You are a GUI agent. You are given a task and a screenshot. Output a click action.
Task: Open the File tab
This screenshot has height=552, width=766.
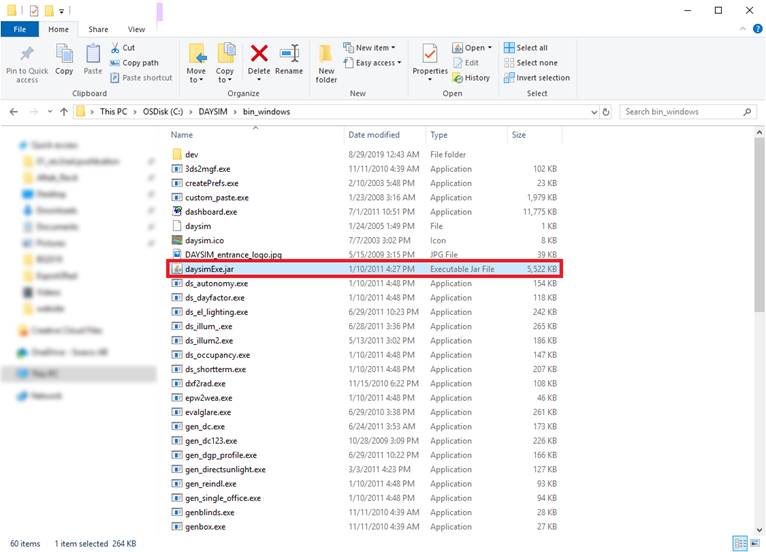(x=20, y=29)
